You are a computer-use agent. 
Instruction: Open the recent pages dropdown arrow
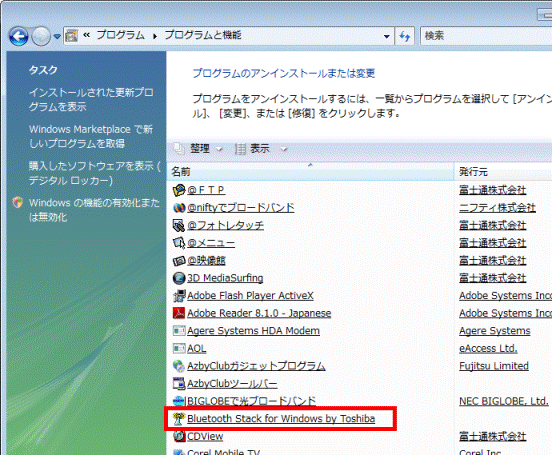pyautogui.click(x=57, y=36)
